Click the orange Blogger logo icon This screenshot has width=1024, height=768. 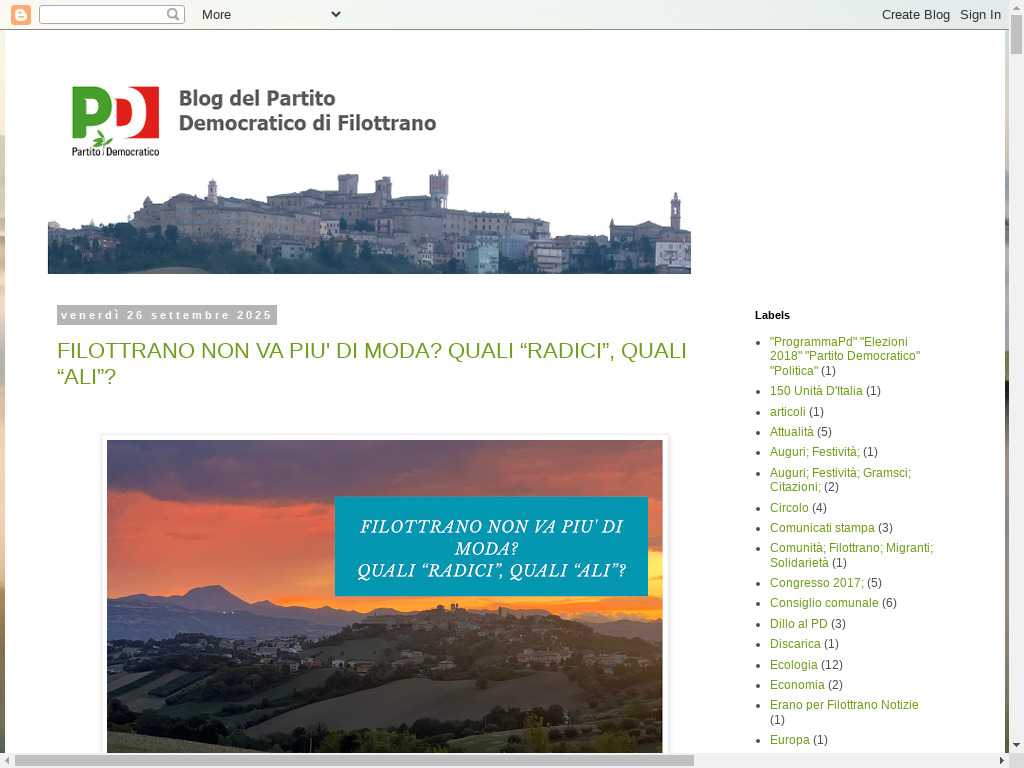20,14
